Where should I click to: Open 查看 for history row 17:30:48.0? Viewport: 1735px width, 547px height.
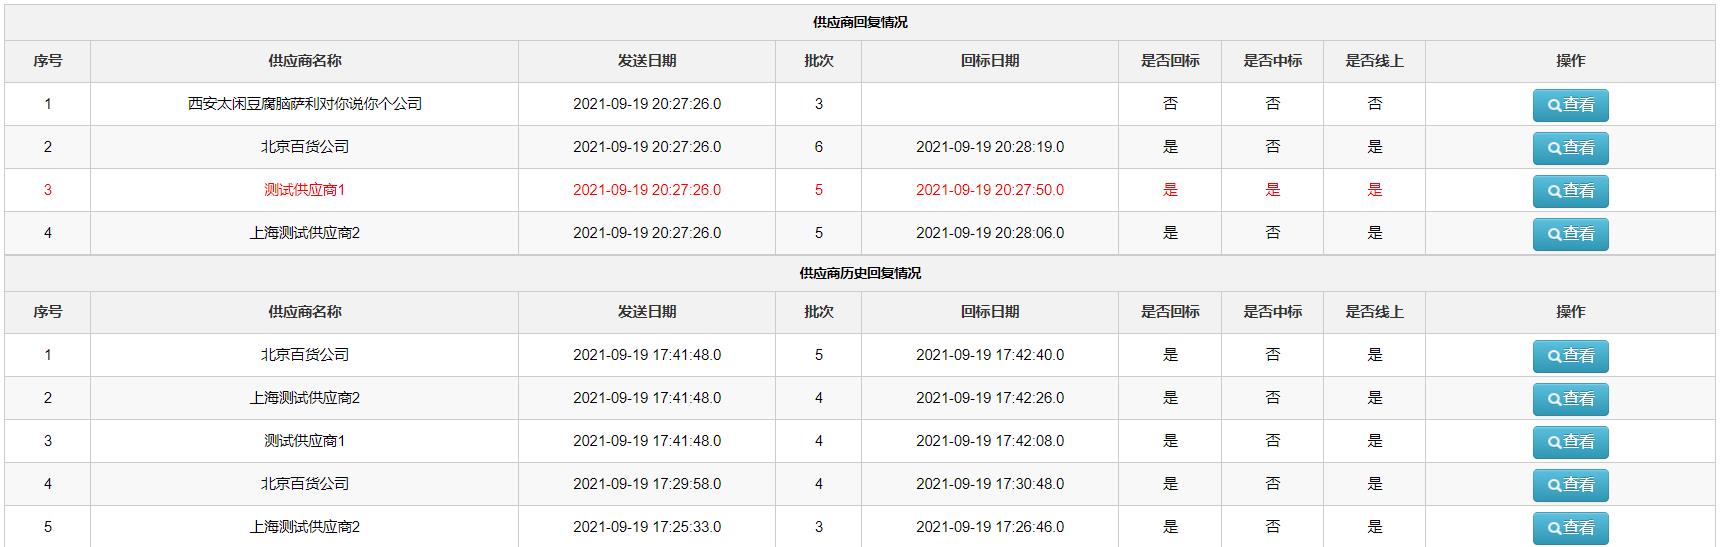point(1570,485)
